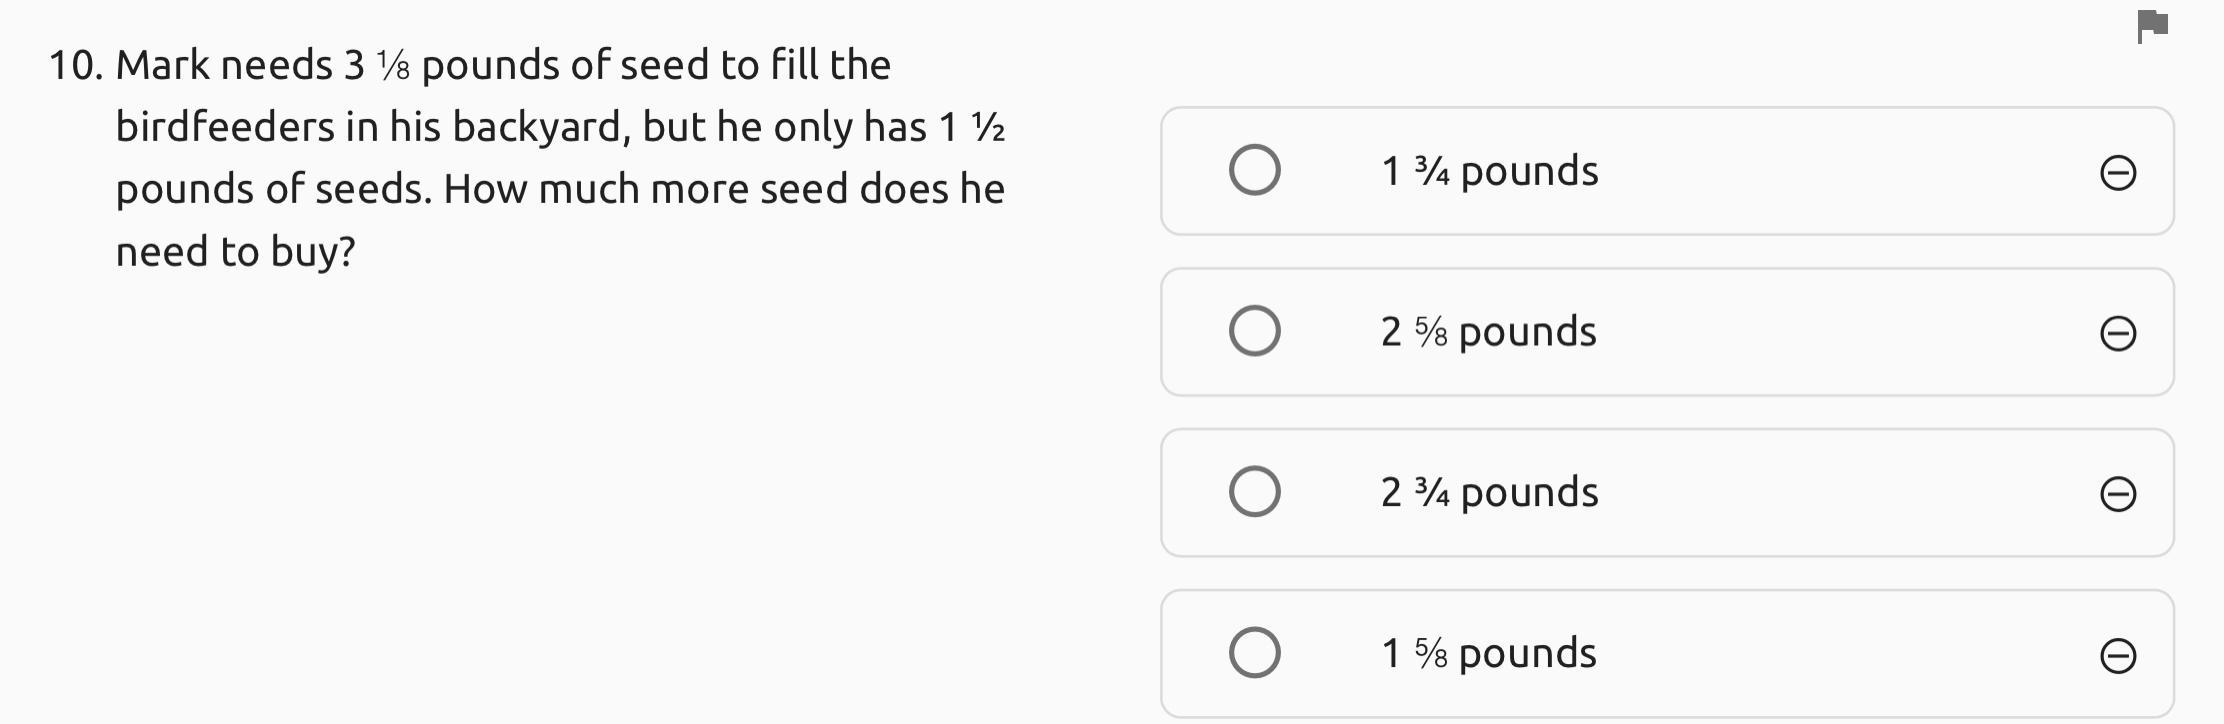The height and width of the screenshot is (724, 2224).
Task: Click the question number "10."
Action: tap(76, 66)
